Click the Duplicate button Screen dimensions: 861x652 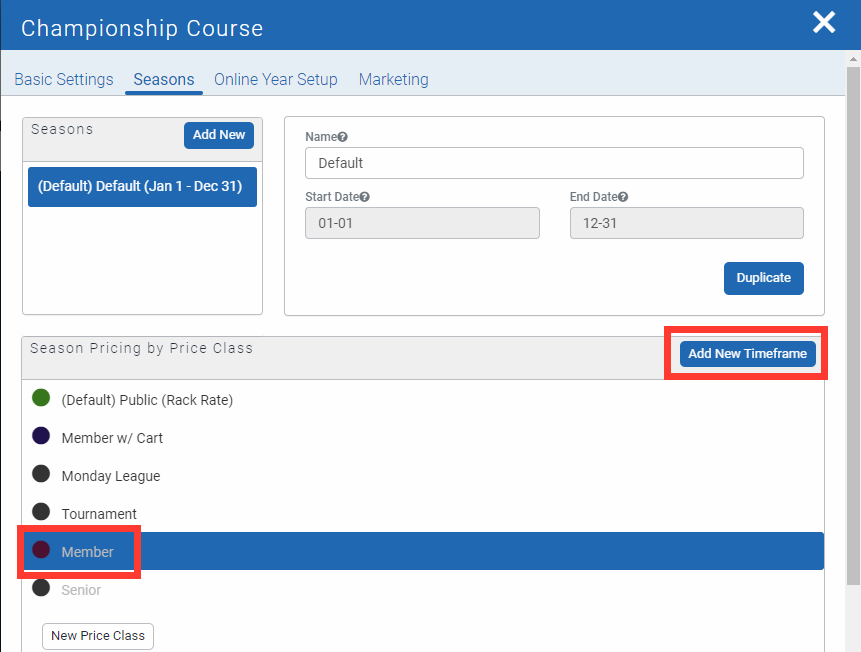point(763,278)
